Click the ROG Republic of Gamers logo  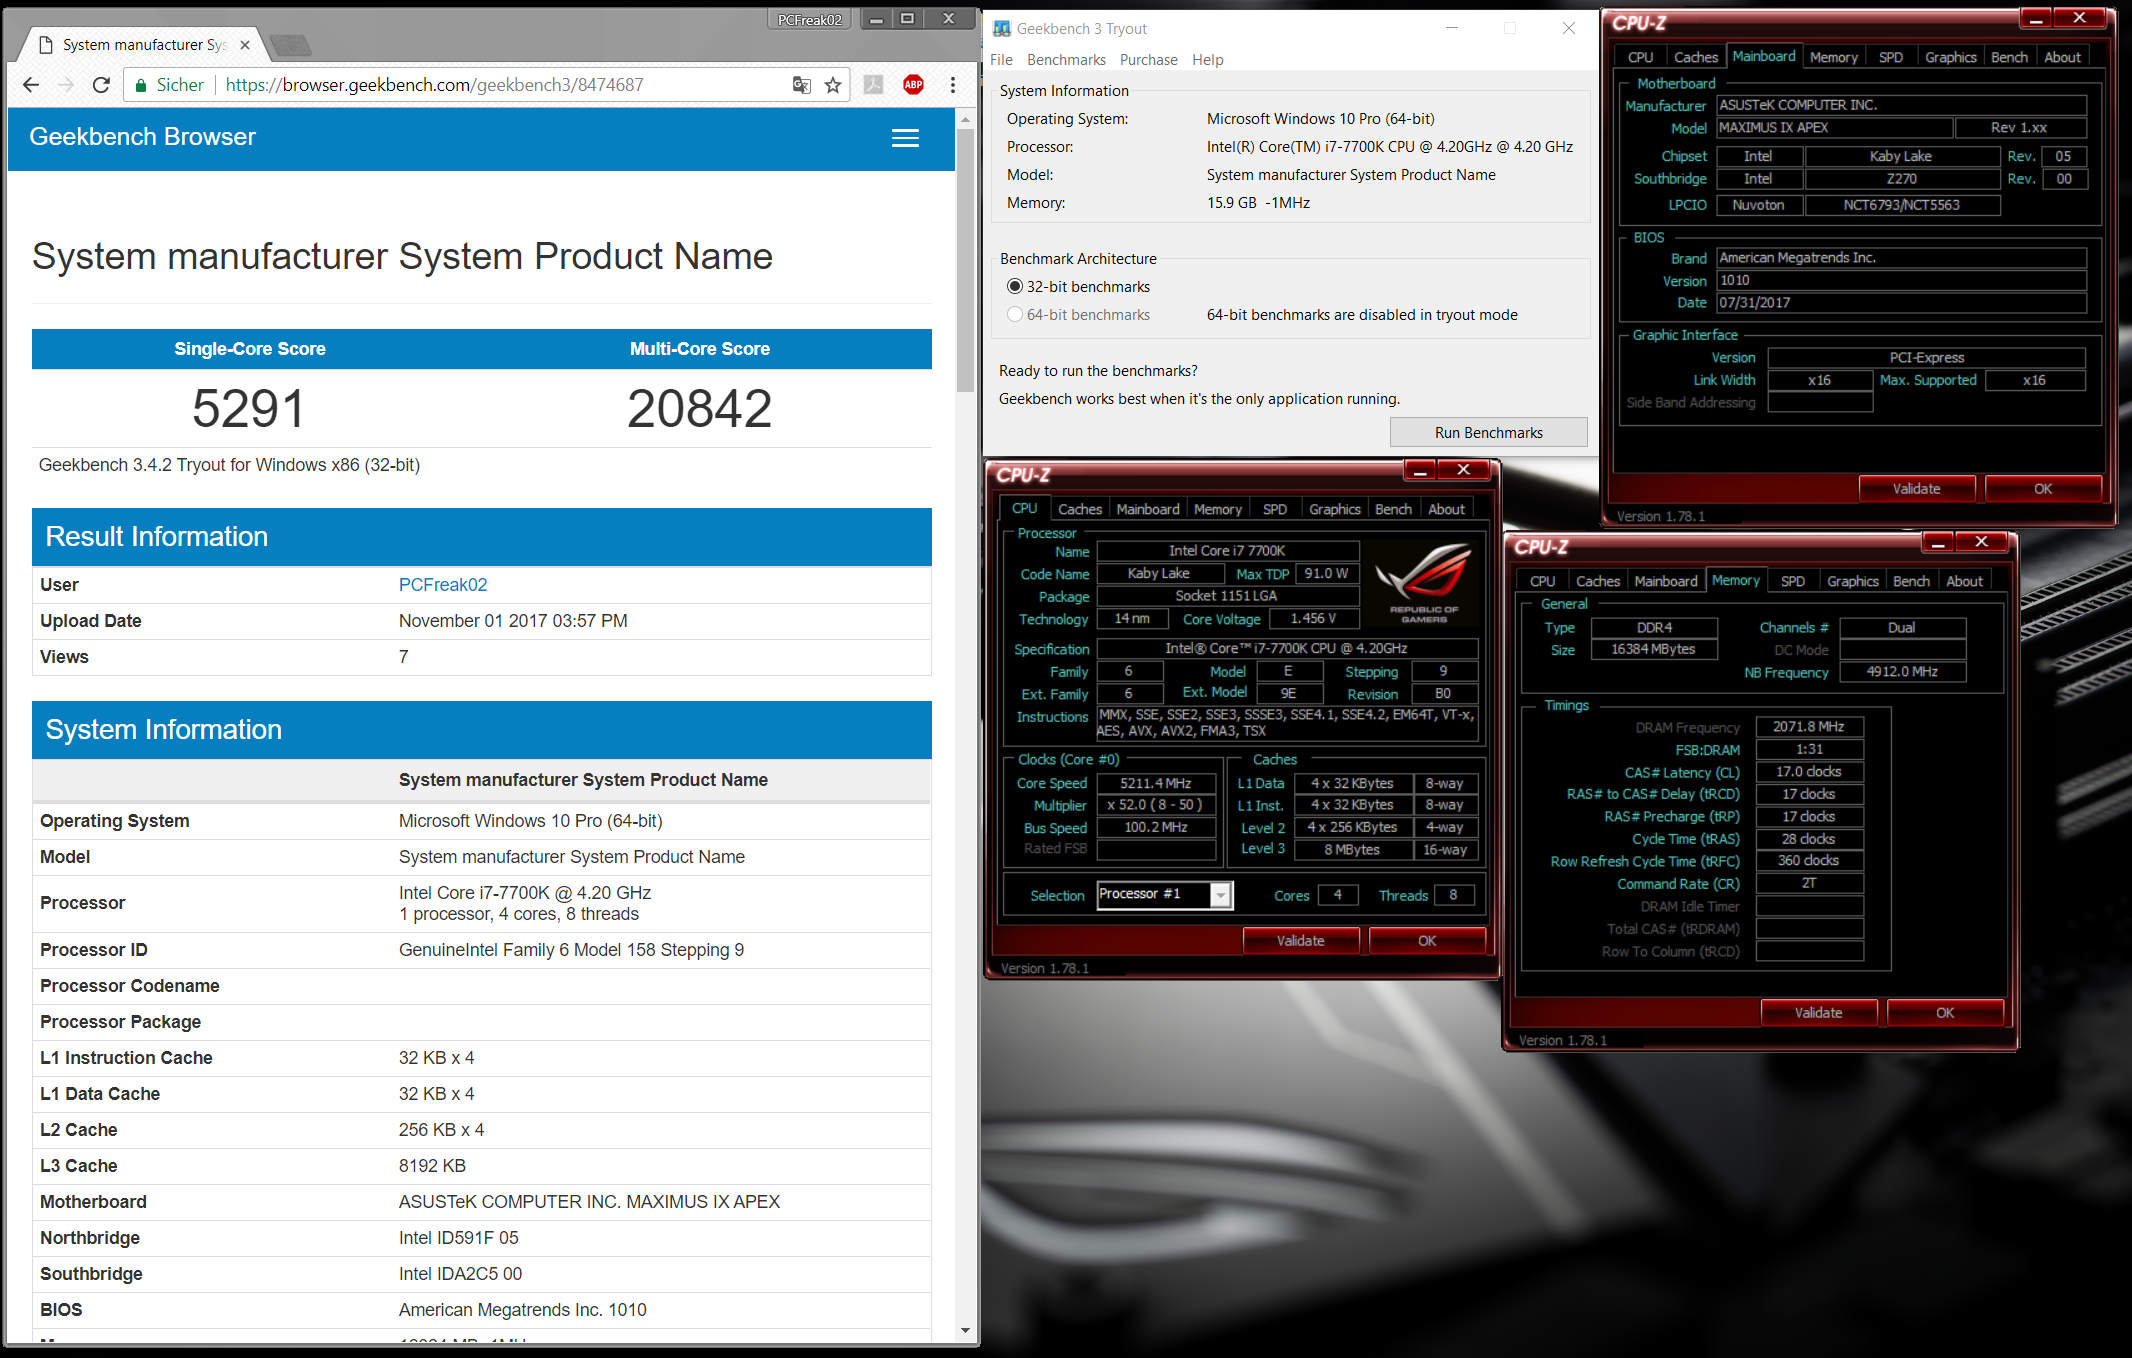point(1423,583)
